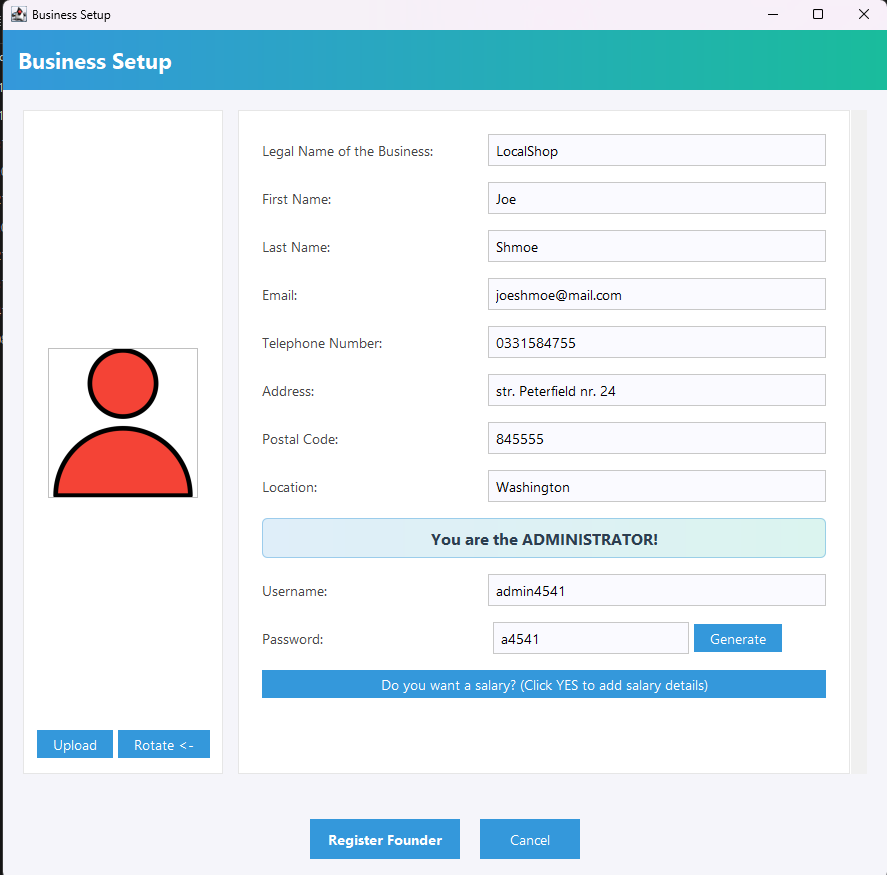Screen dimensions: 887x875
Task: Select the Telephone Number input field
Action: tap(656, 342)
